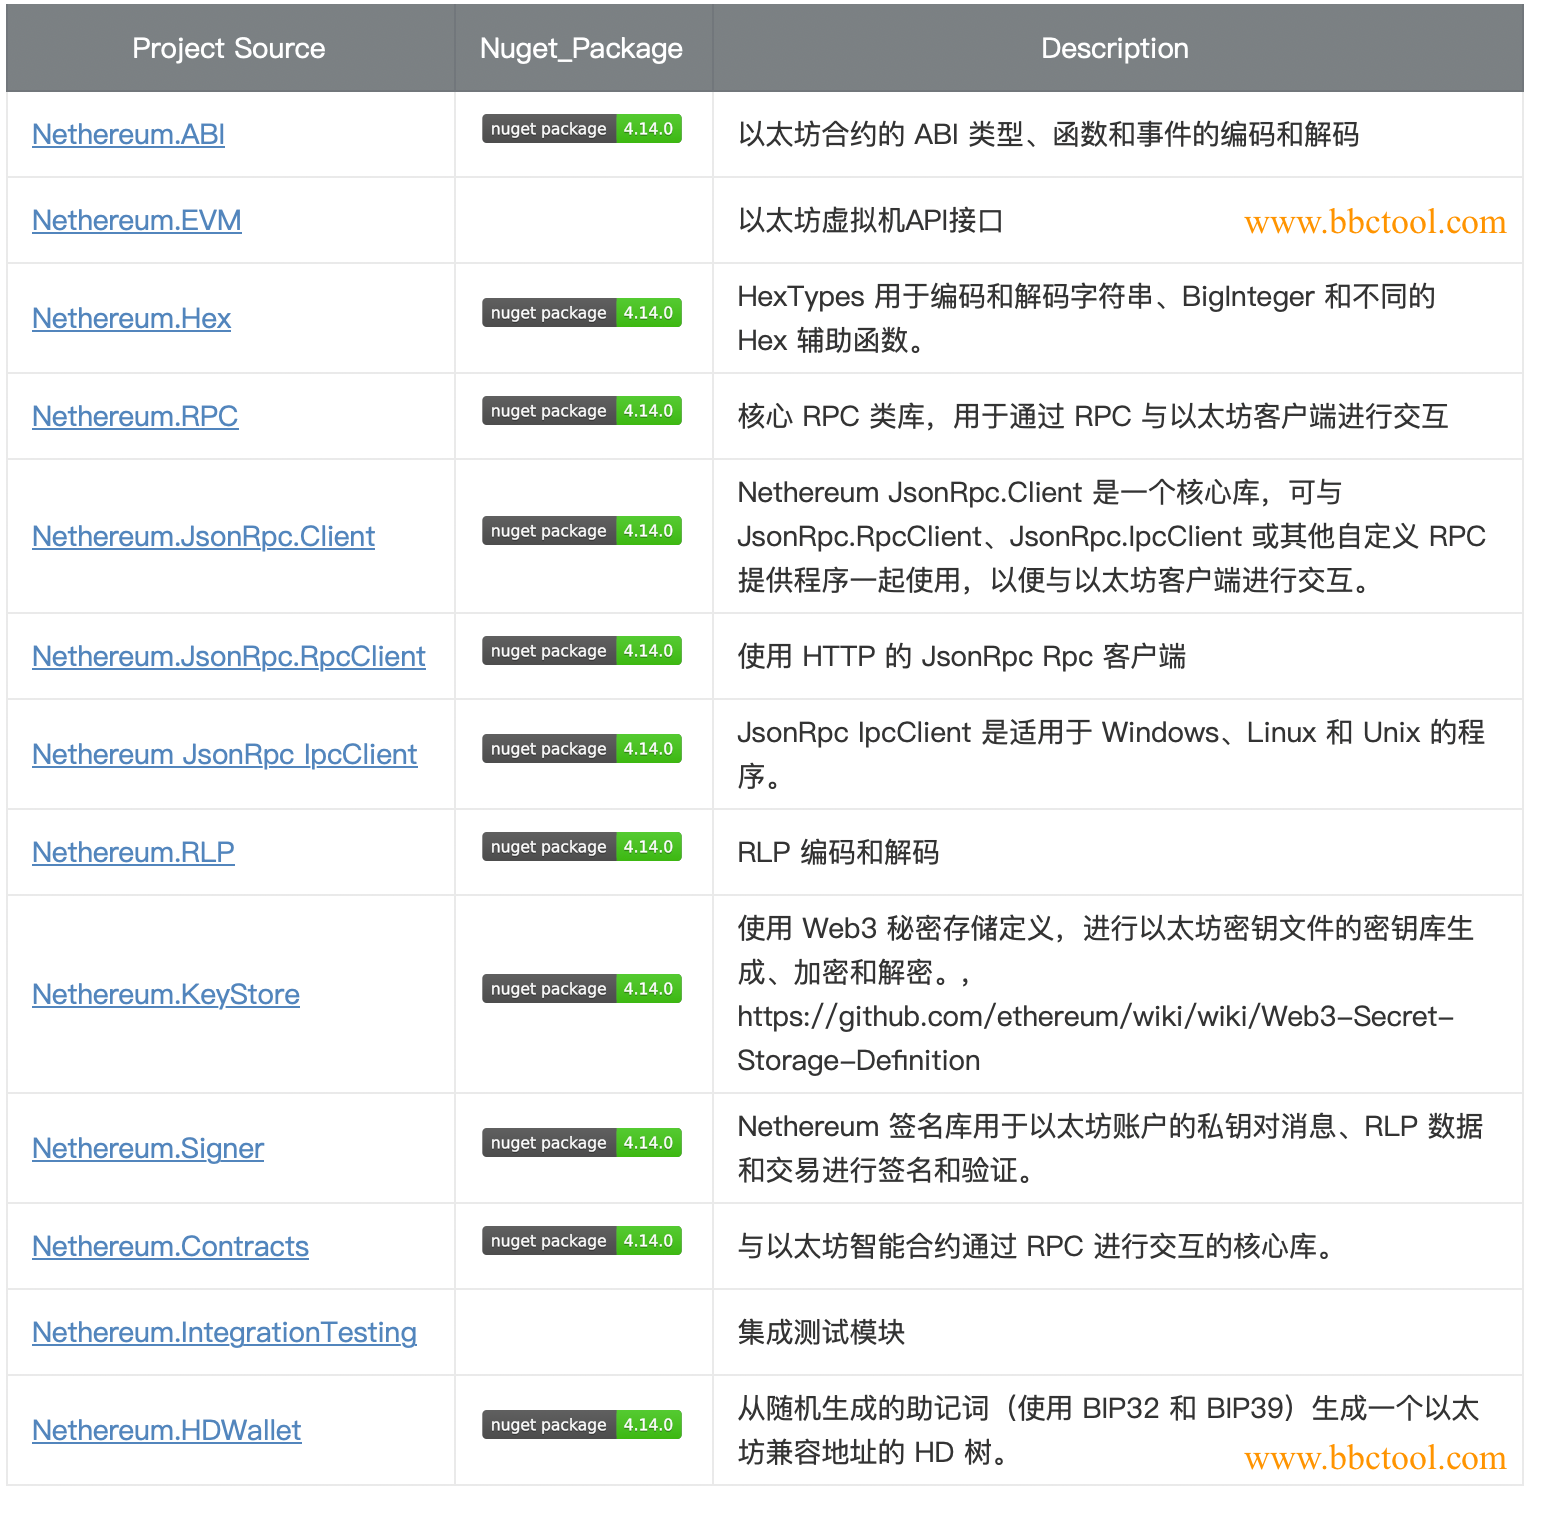This screenshot has height=1522, width=1546.
Task: Visit the Nethereum.Signer source link
Action: pyautogui.click(x=148, y=1148)
